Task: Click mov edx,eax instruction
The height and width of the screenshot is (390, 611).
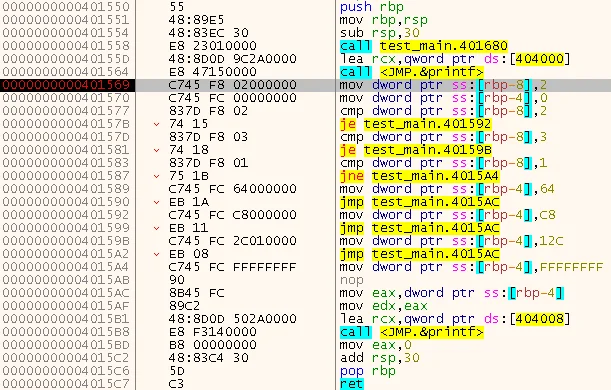Action: (x=383, y=306)
